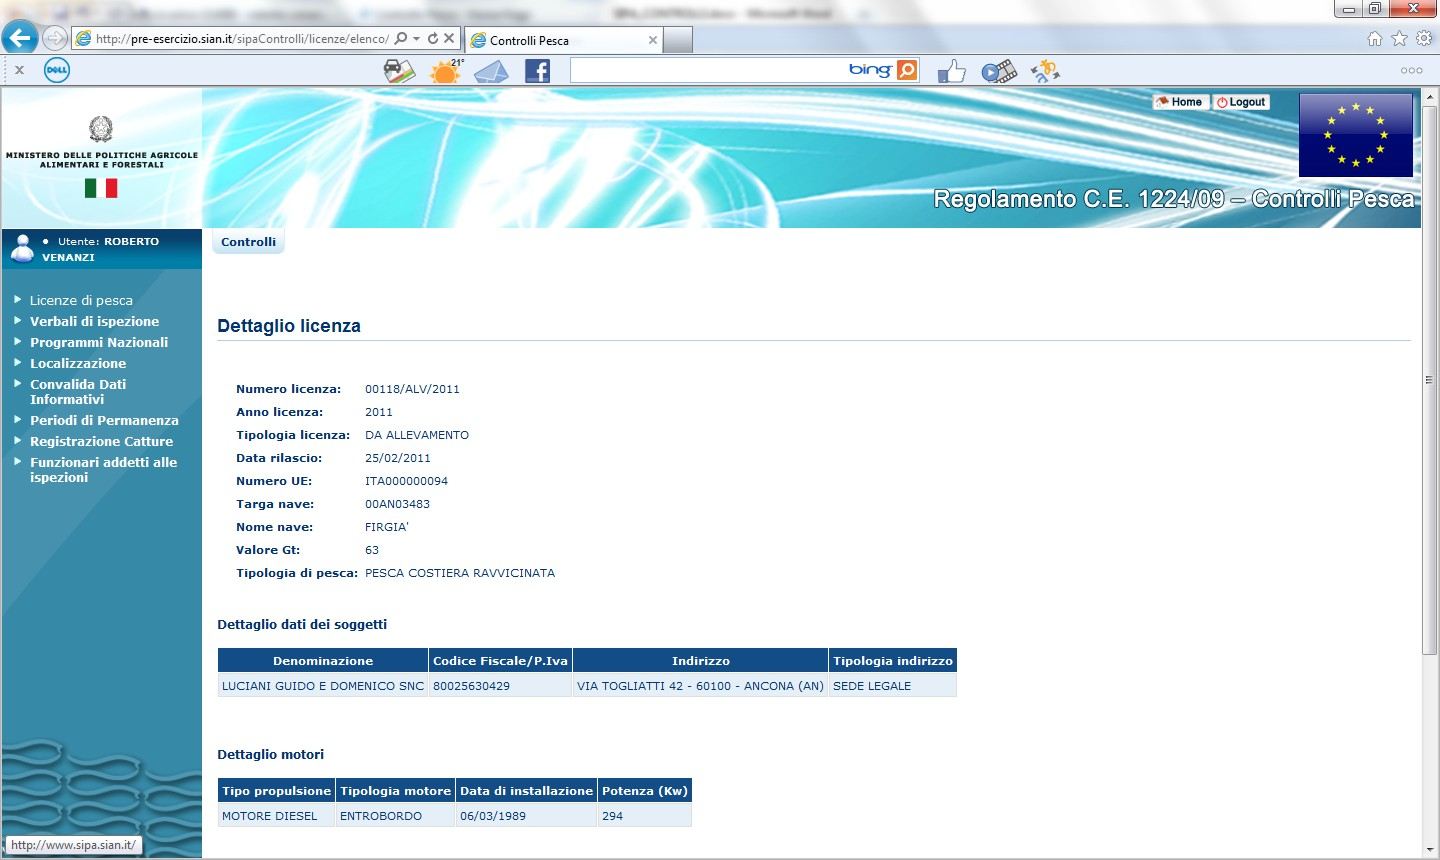Viewport: 1440px width, 860px height.
Task: Click the vertical scrollbar thumb
Action: pos(1429,380)
